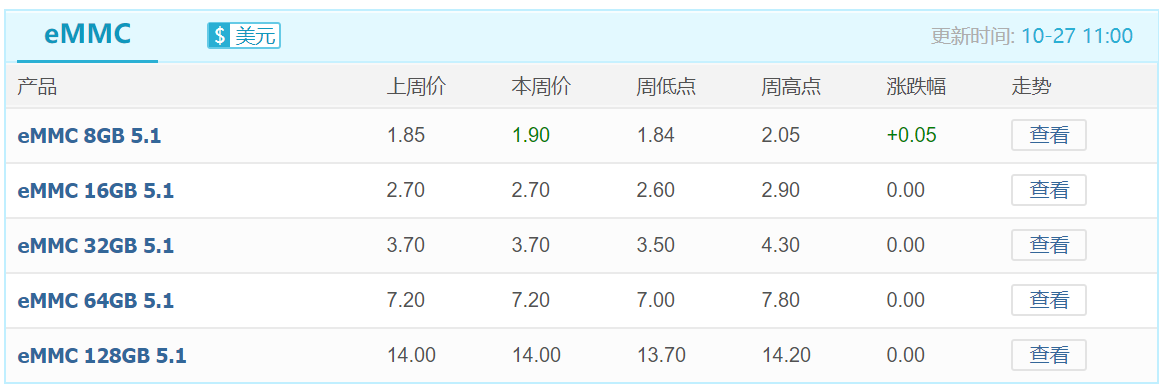
Task: View trend for eMMC 64GB 5.1
Action: [1049, 301]
